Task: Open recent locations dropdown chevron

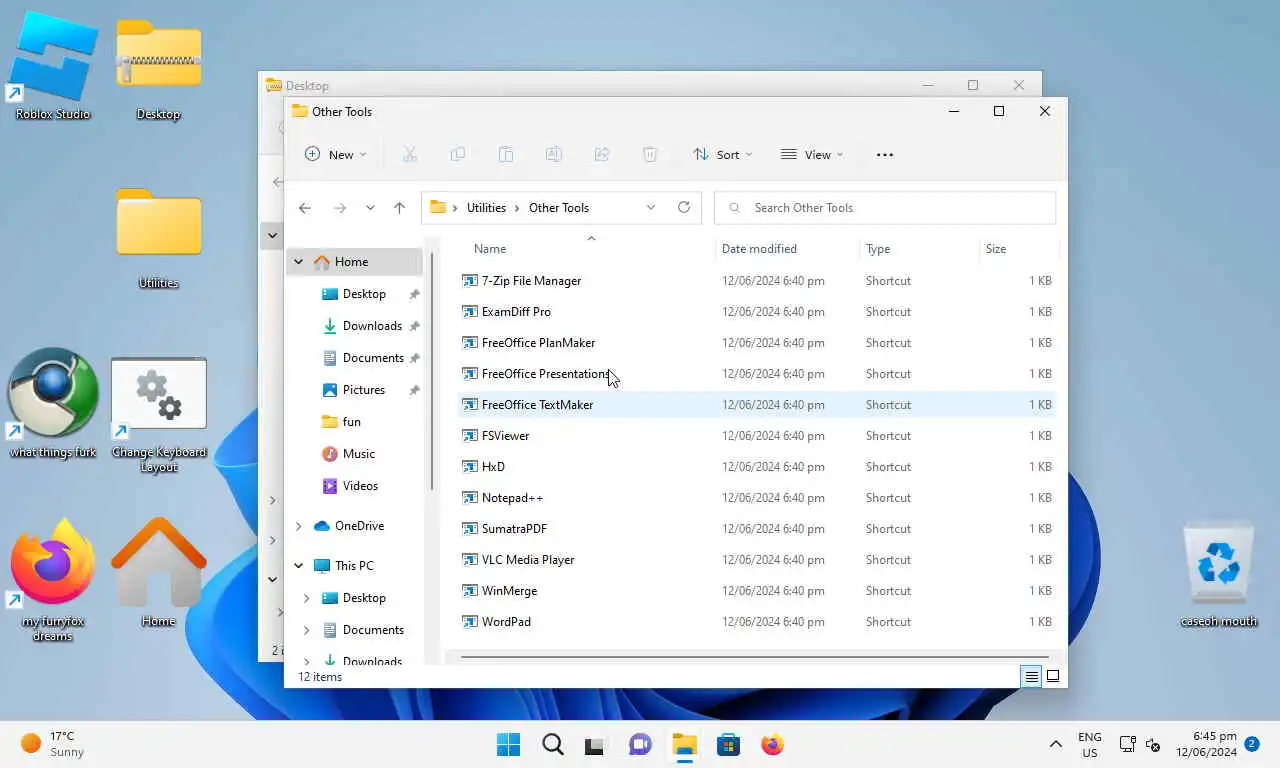Action: [370, 208]
